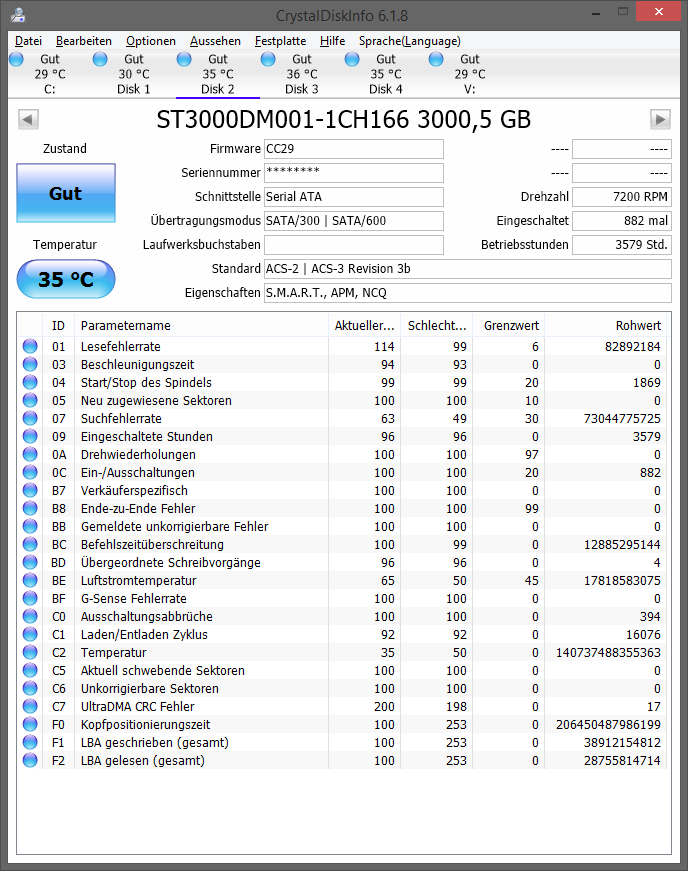Click status orb for G-Sense Fehlerrate row
The width and height of the screenshot is (688, 871).
30,598
